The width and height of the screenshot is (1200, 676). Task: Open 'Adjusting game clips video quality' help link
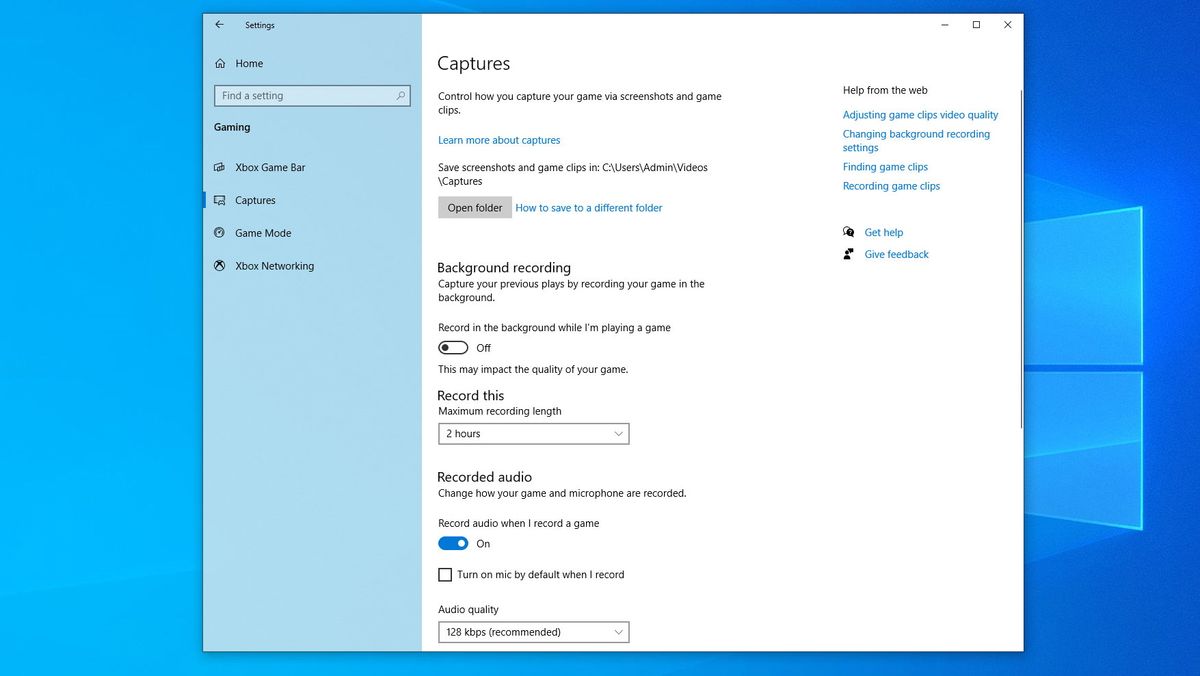(x=920, y=114)
